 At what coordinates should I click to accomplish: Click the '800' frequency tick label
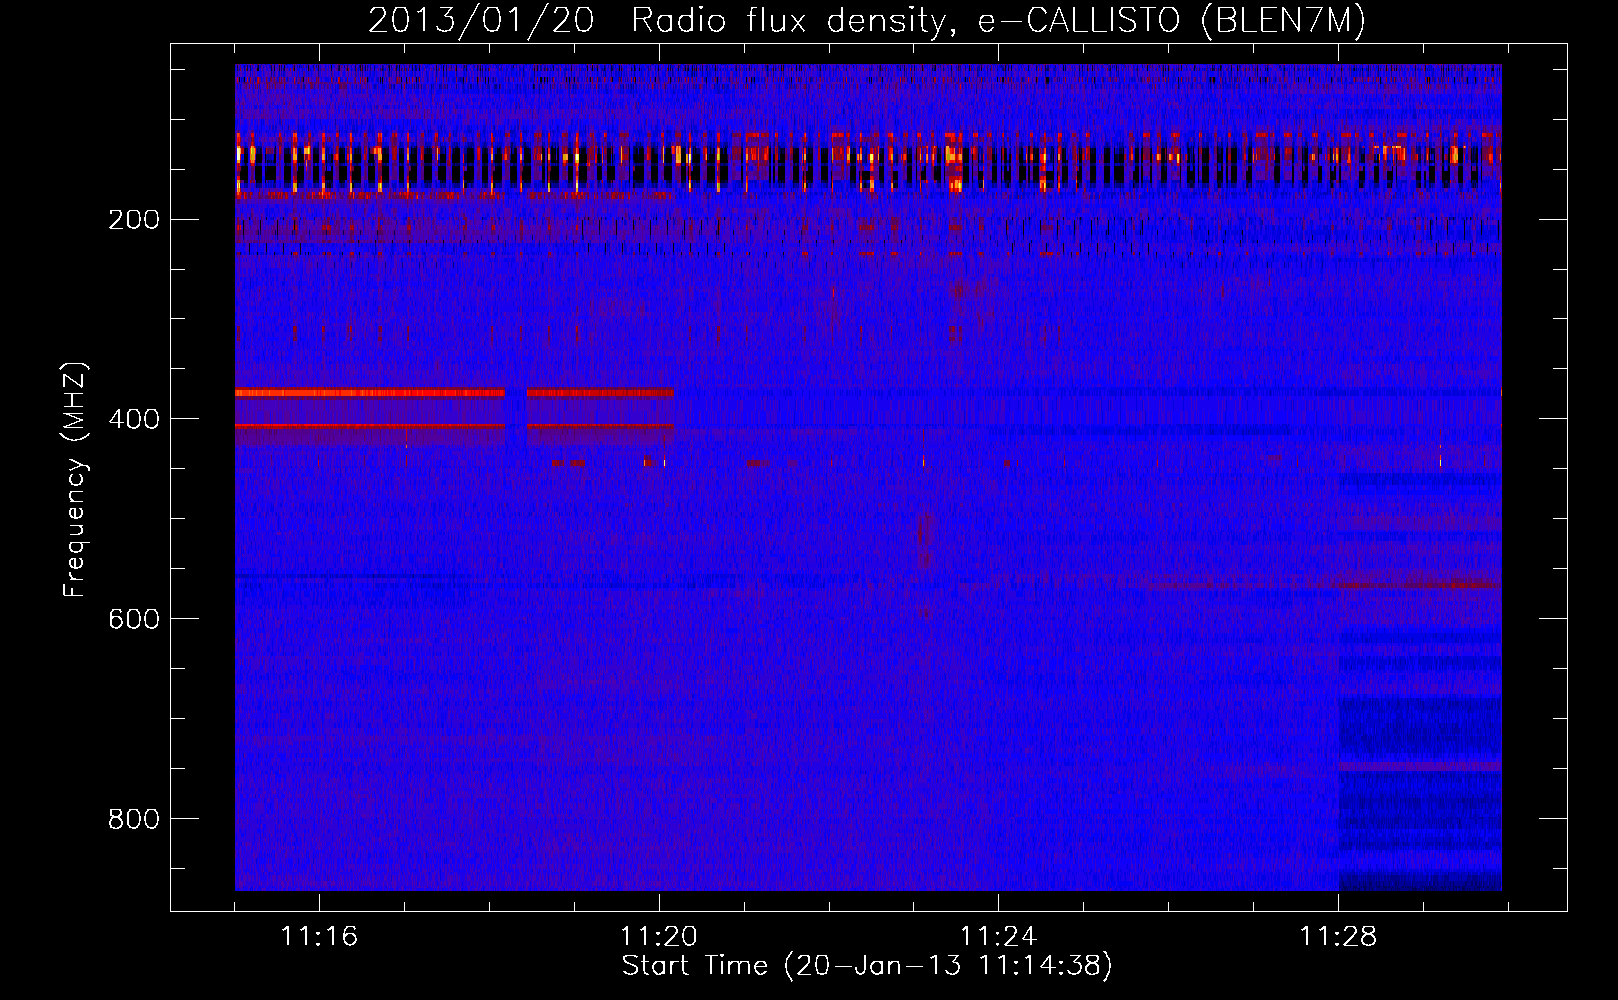click(x=134, y=820)
